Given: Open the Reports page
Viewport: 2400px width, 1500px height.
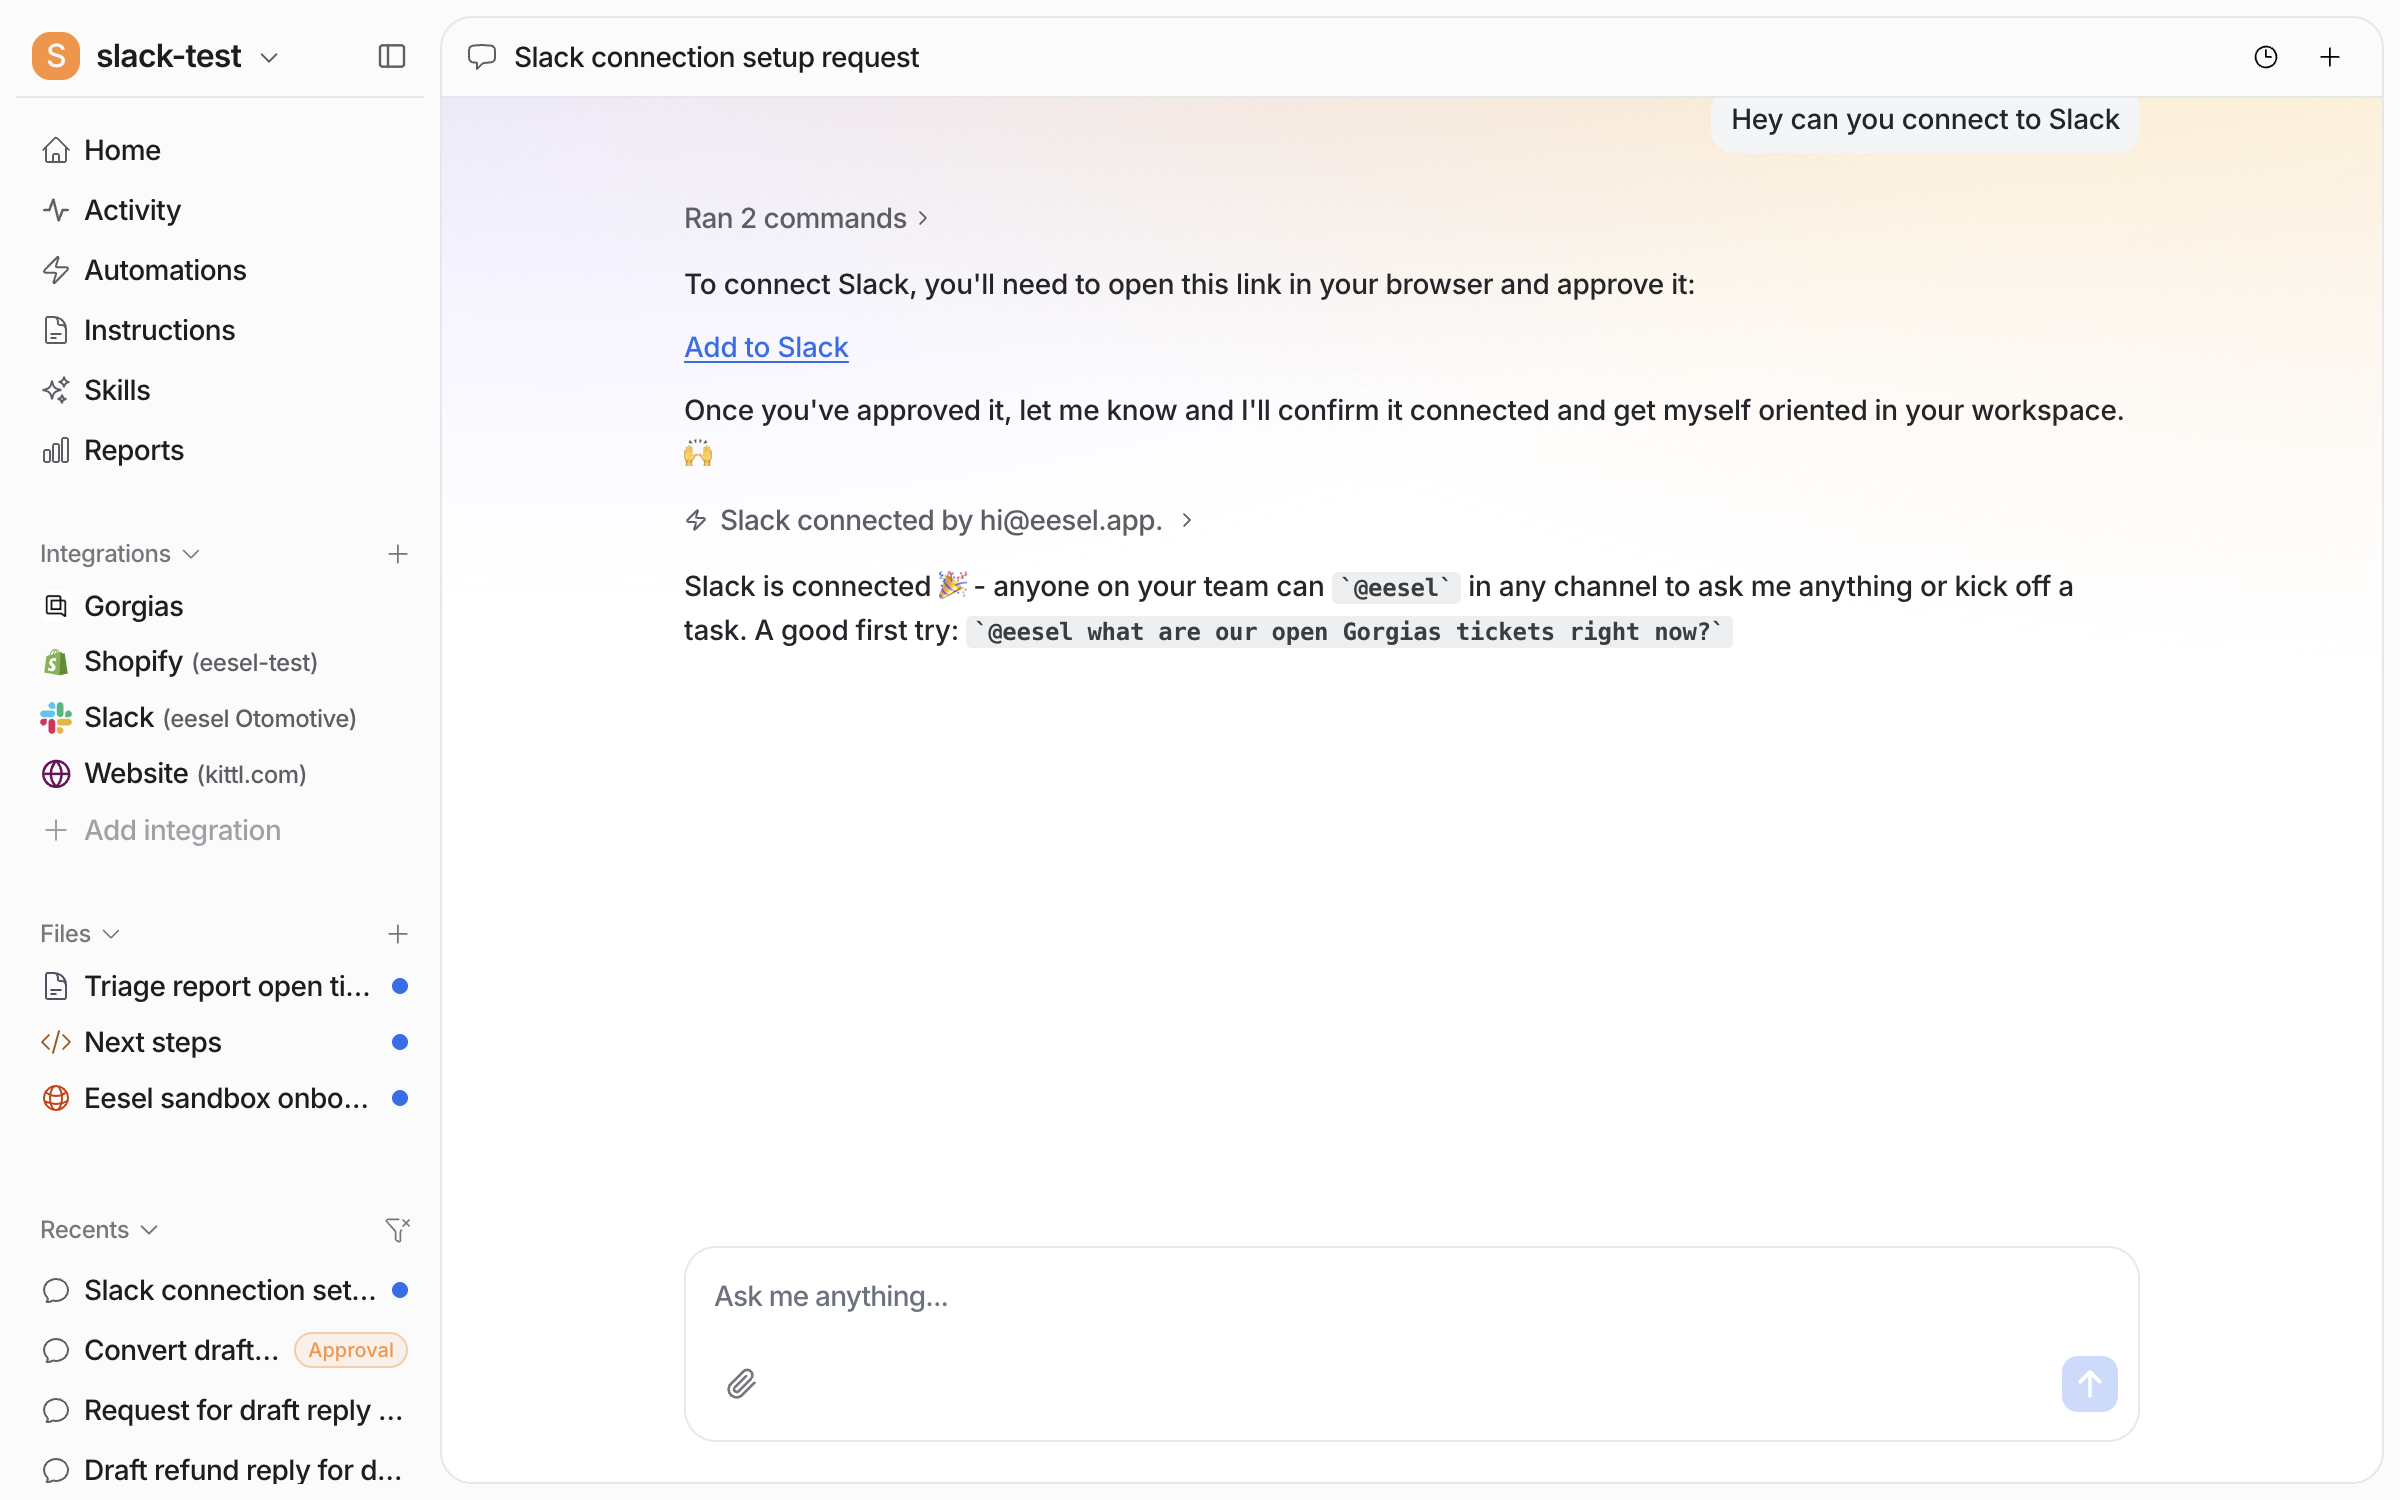Looking at the screenshot, I should (x=220, y=450).
